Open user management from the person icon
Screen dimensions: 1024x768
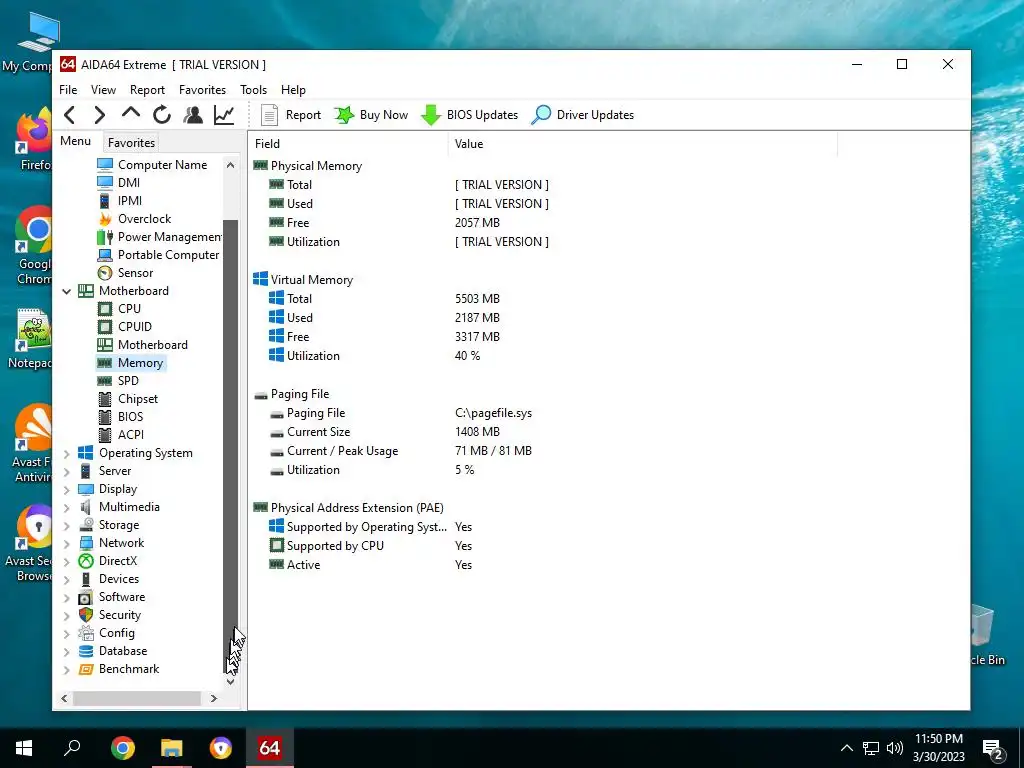click(x=193, y=115)
